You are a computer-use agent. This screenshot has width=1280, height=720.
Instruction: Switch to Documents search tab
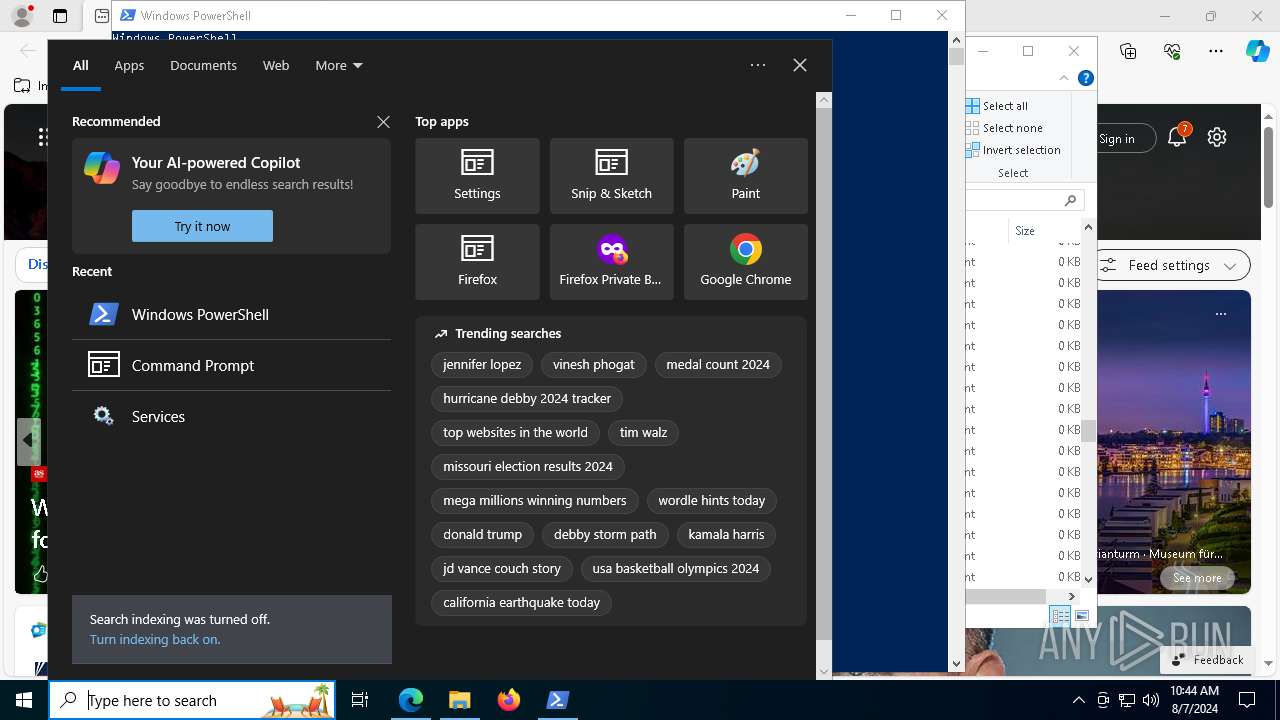pos(203,66)
